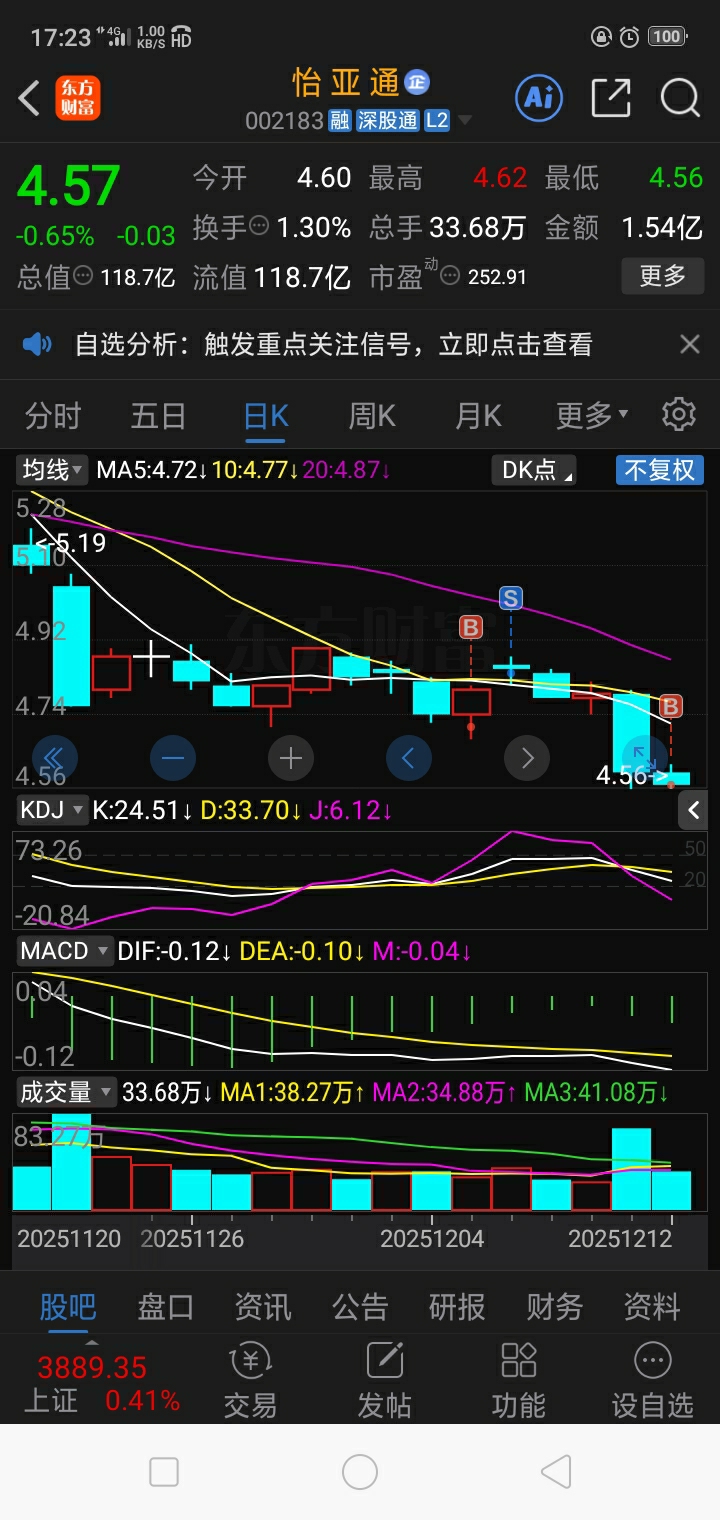The height and width of the screenshot is (1520, 720).
Task: Open chart settings gear icon
Action: pos(679,414)
